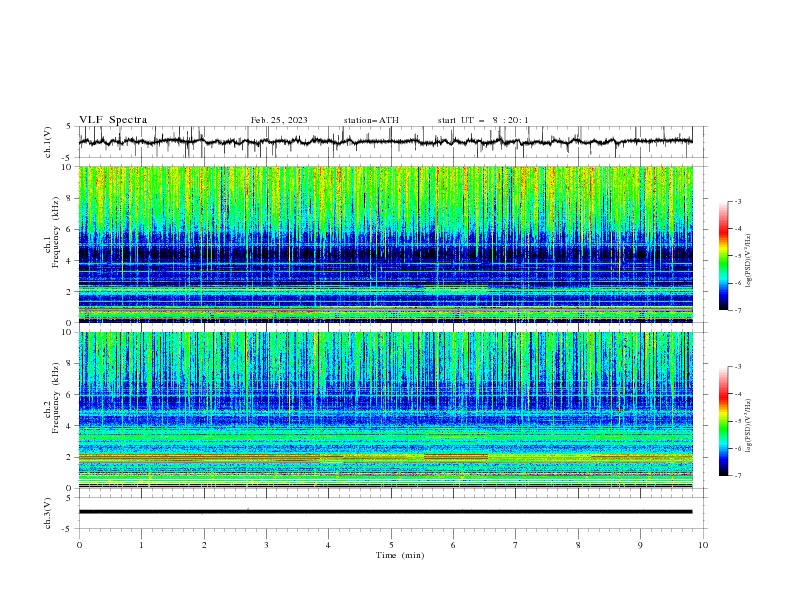
Task: Click the 'ch.3(V)' axis label
Action: coord(48,513)
